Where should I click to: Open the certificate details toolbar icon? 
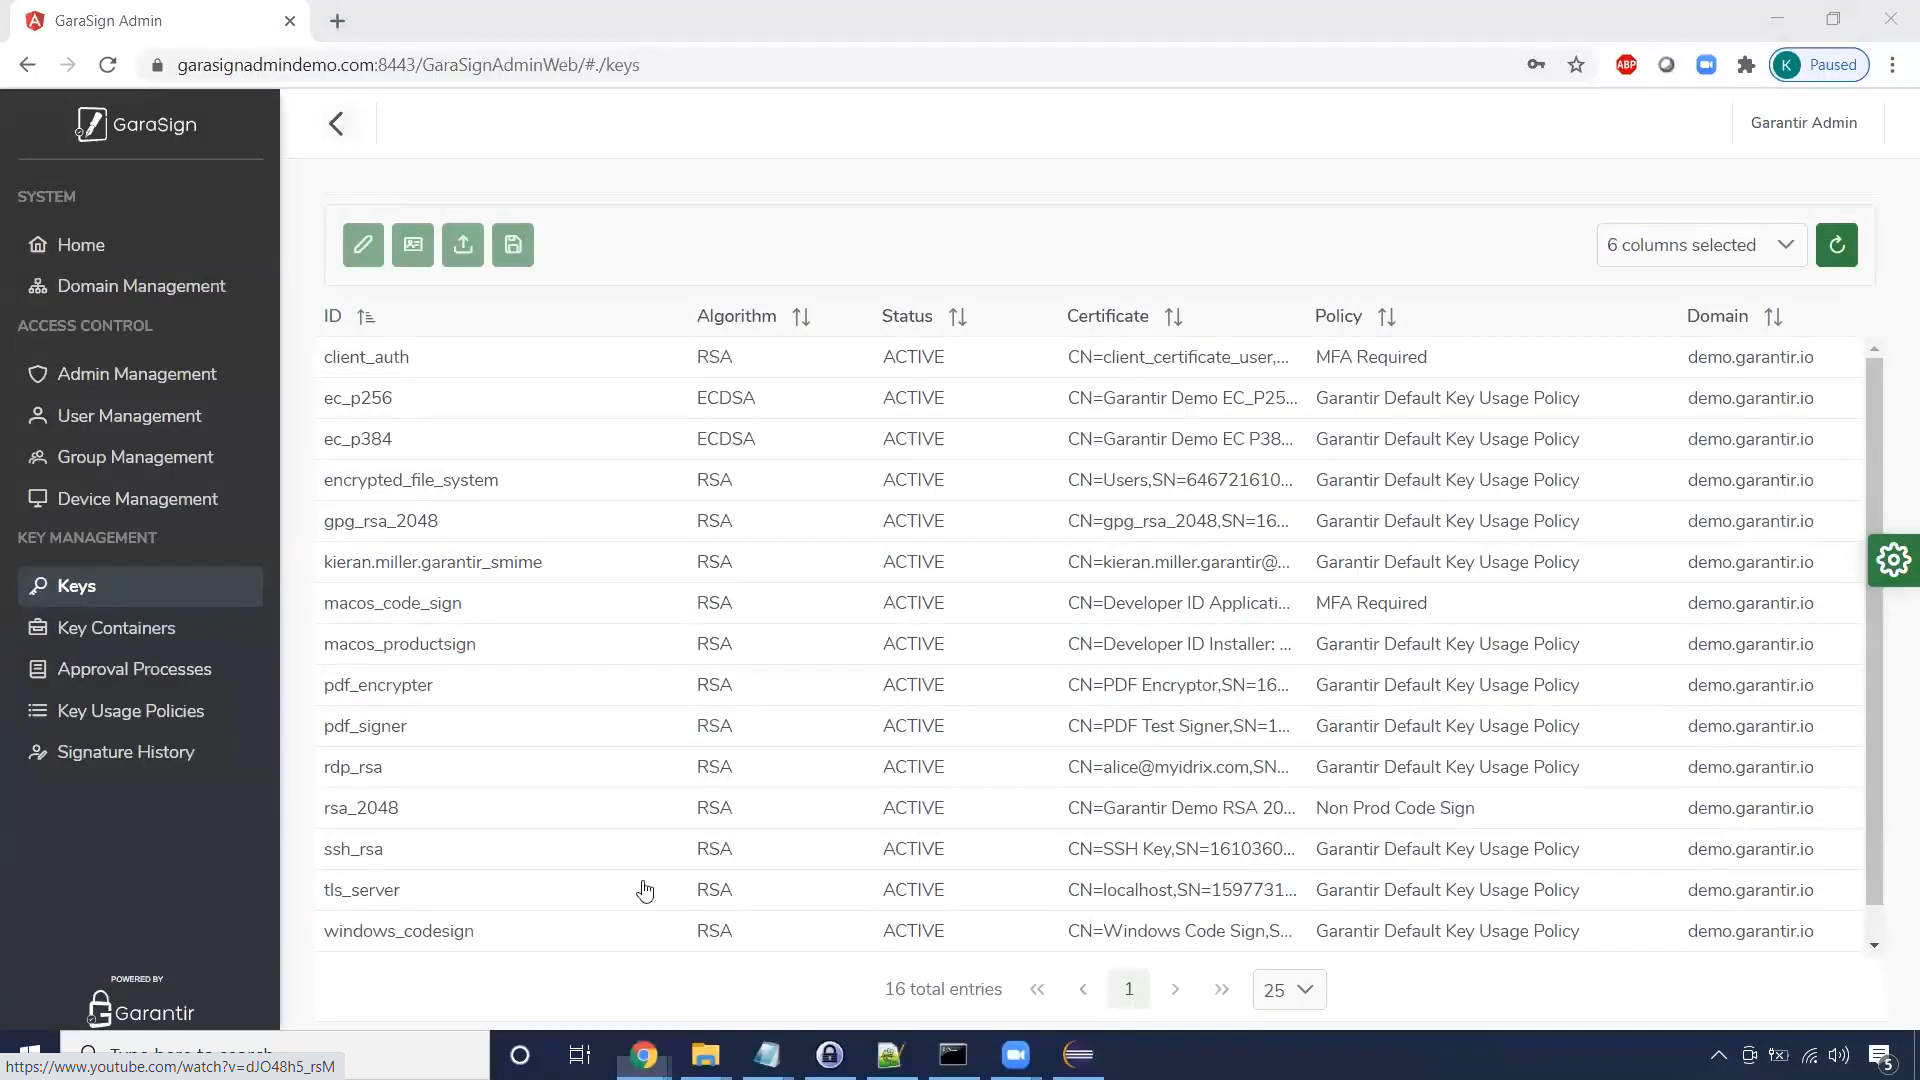pyautogui.click(x=413, y=245)
